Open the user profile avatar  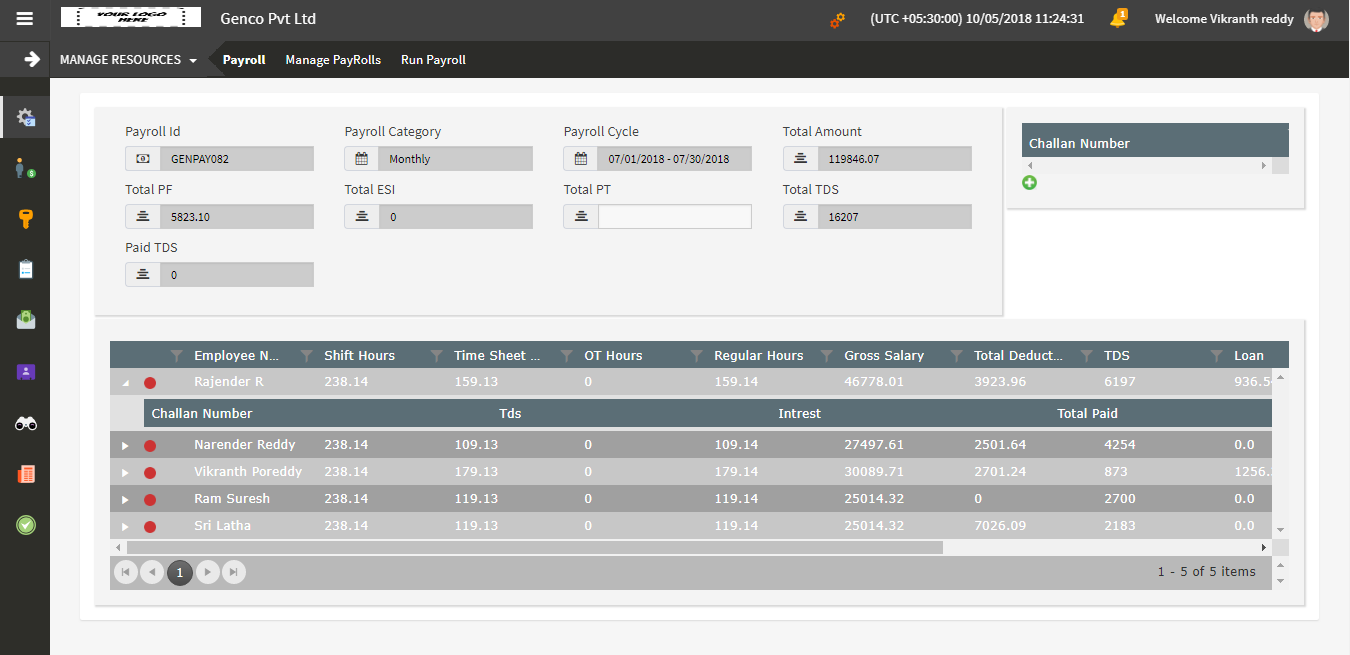pos(1317,19)
